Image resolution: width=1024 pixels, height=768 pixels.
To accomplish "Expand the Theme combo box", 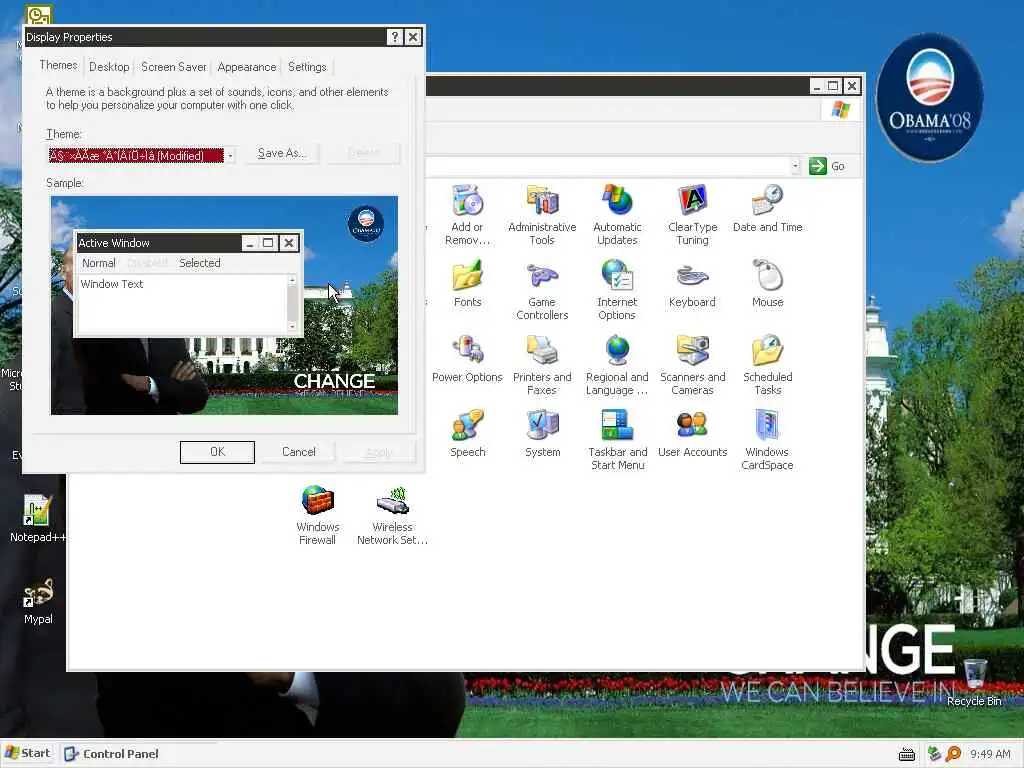I will [230, 155].
